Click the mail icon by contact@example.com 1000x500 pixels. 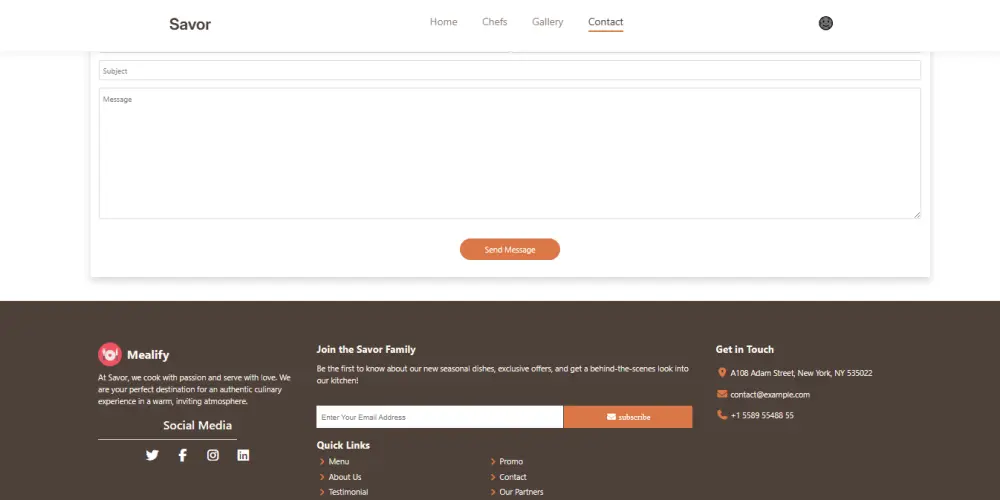click(722, 394)
